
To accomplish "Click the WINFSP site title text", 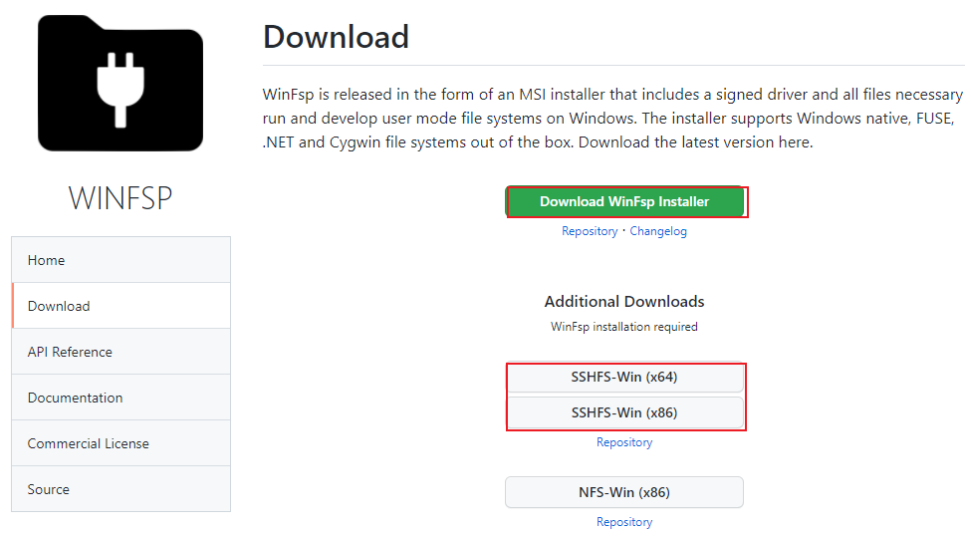I will point(120,198).
